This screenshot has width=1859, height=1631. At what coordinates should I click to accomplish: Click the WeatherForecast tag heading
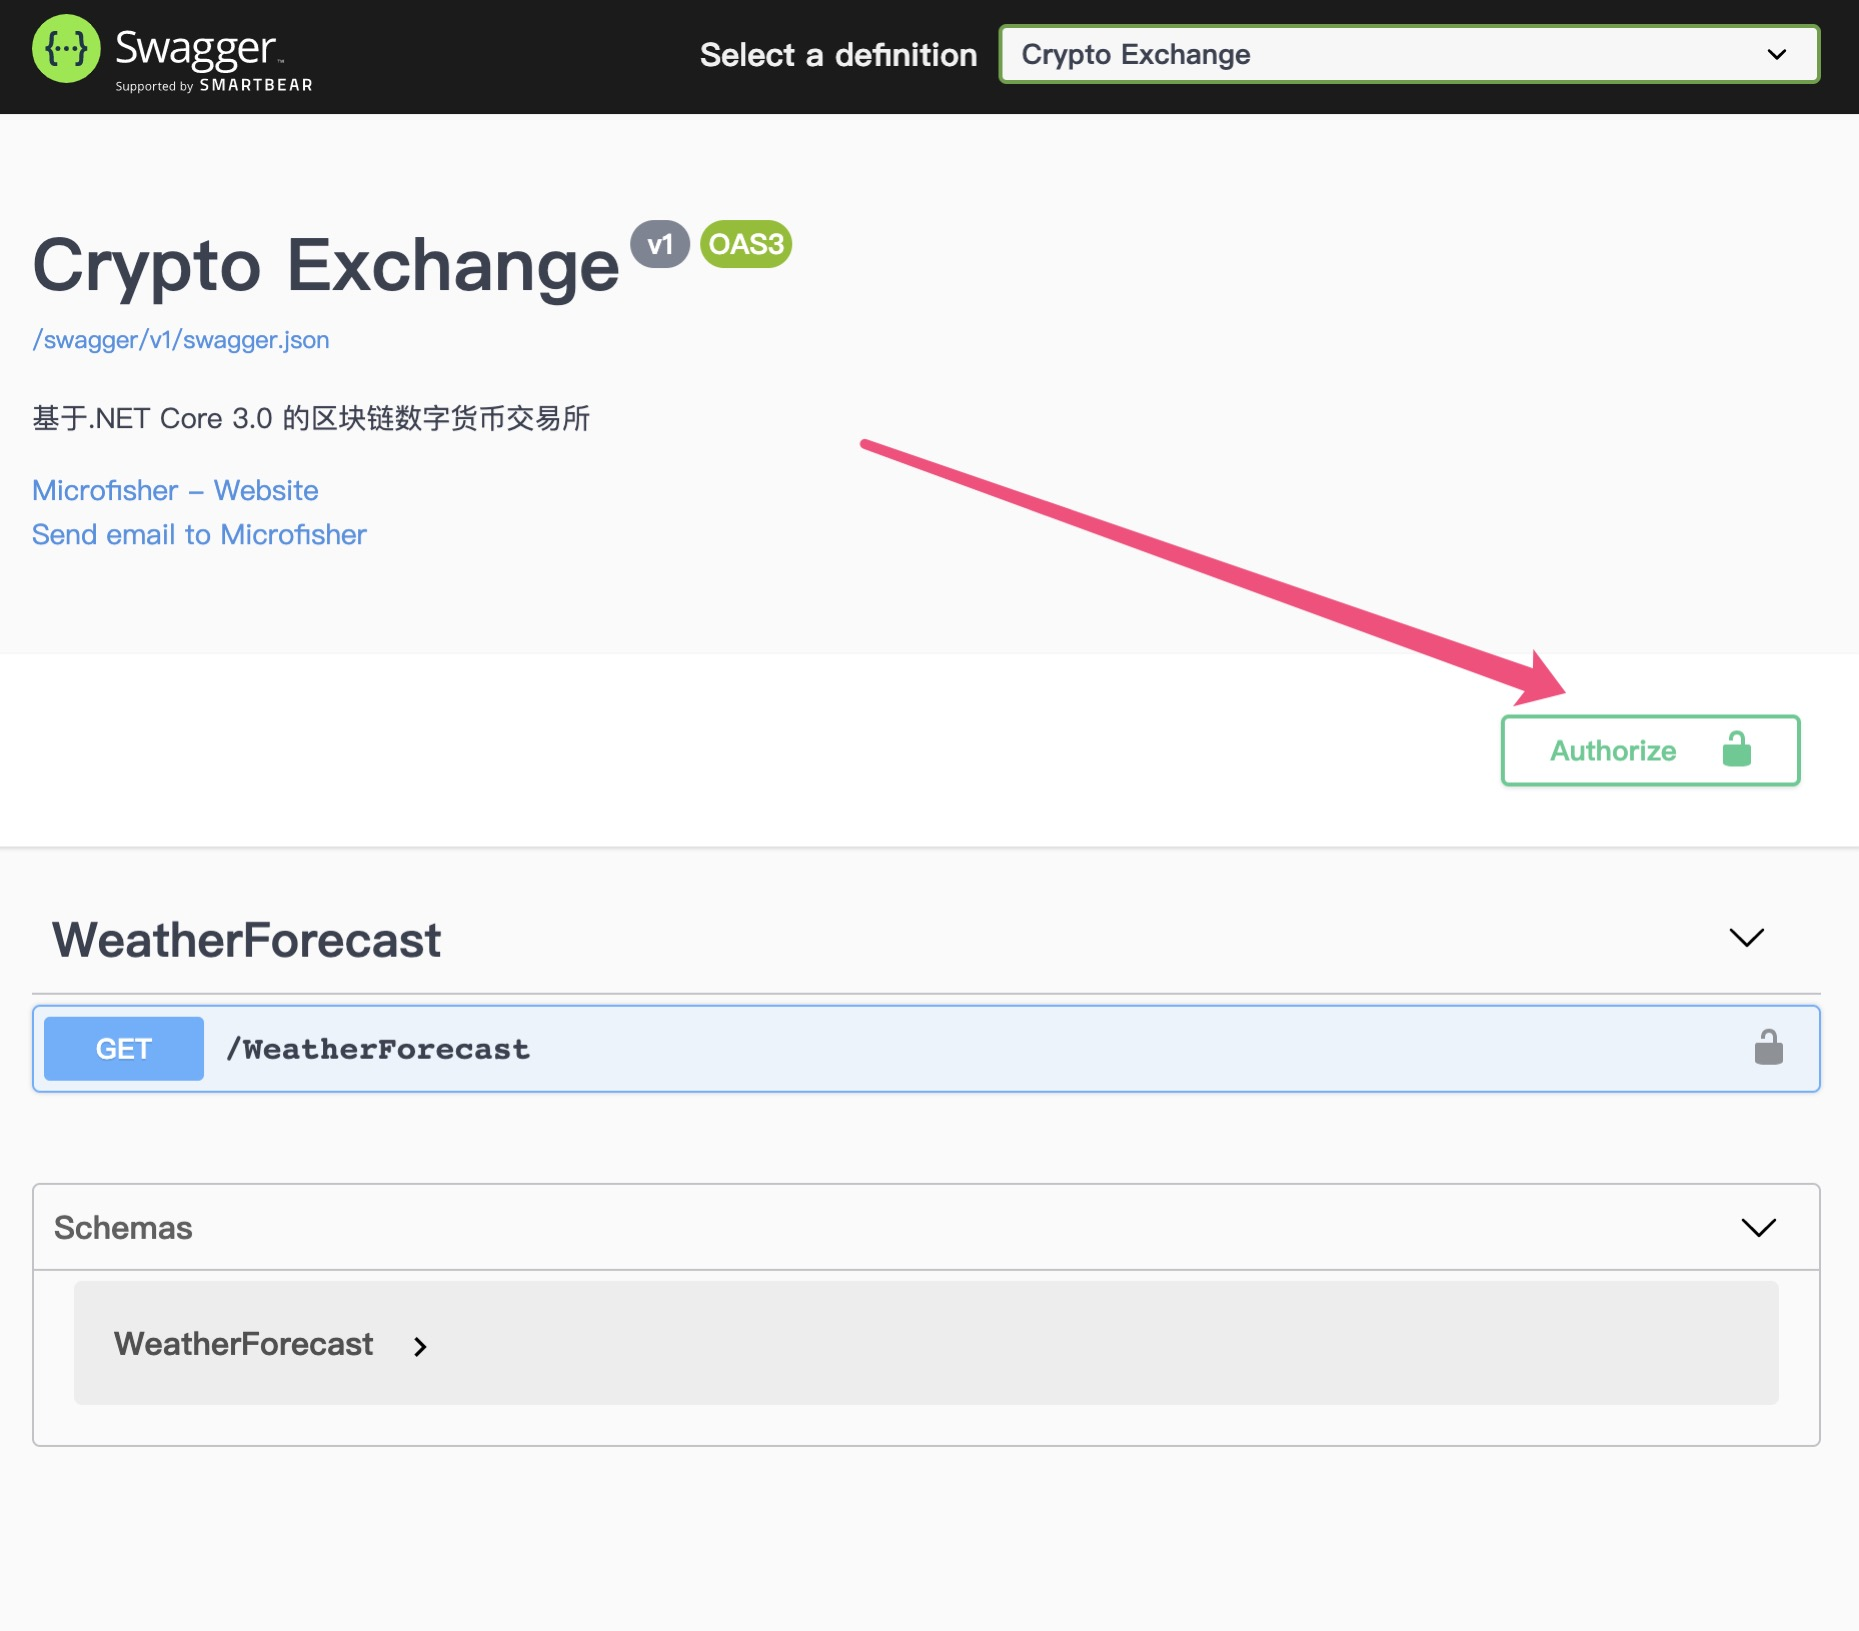coord(246,940)
